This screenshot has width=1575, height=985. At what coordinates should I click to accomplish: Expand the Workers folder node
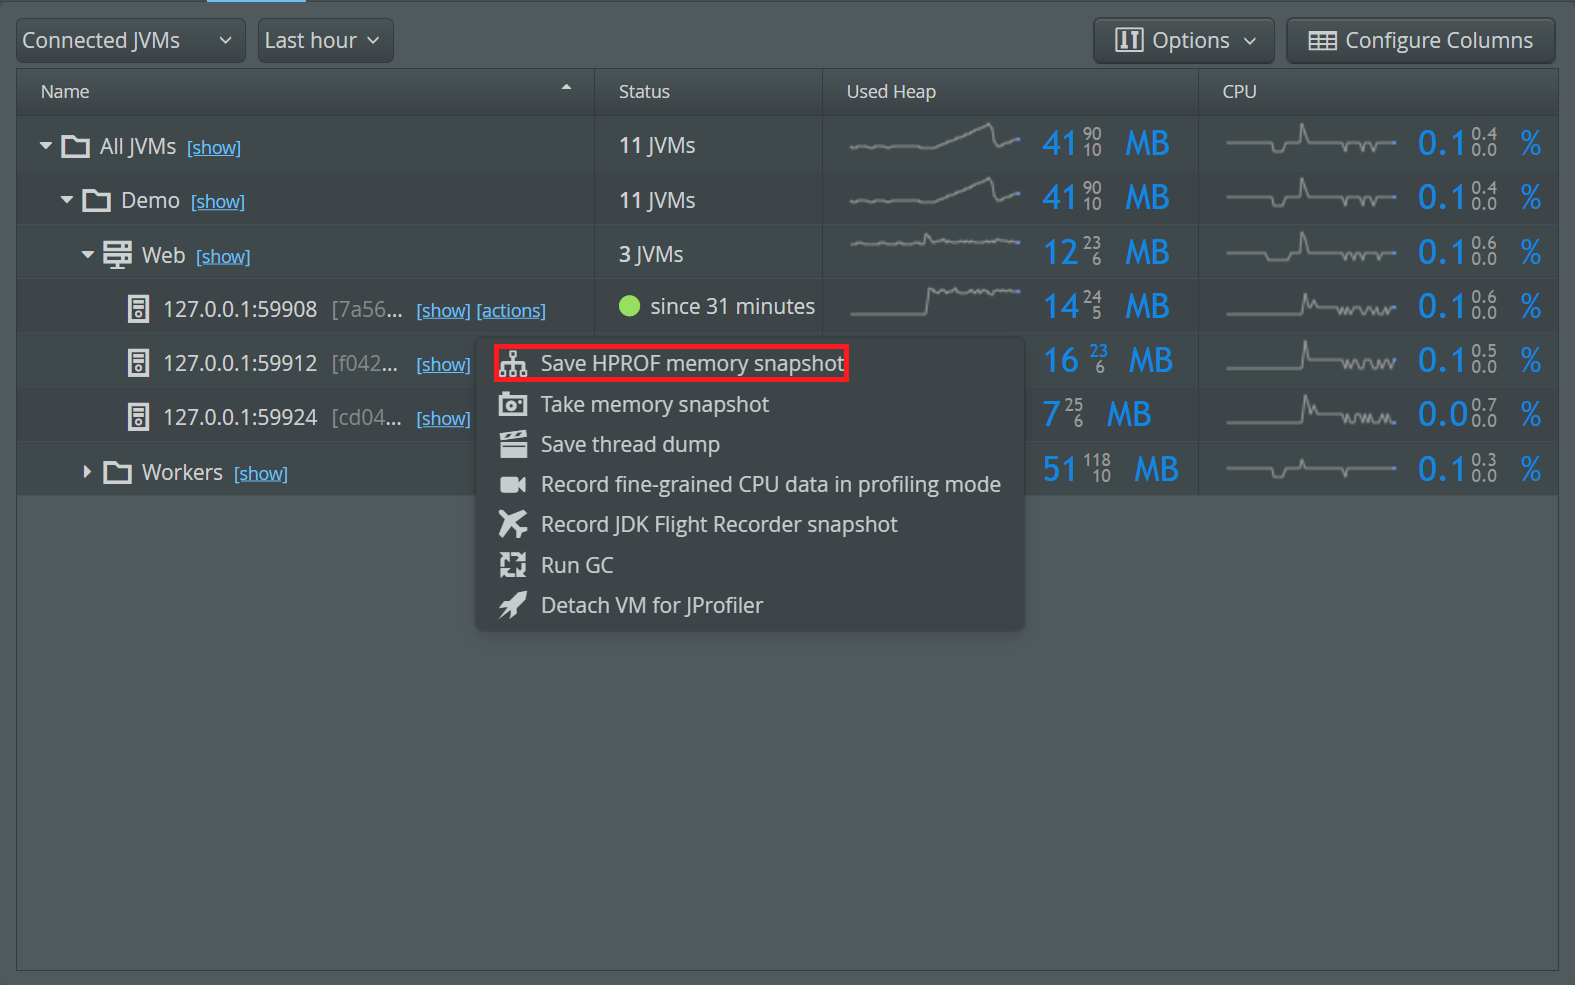[x=88, y=472]
